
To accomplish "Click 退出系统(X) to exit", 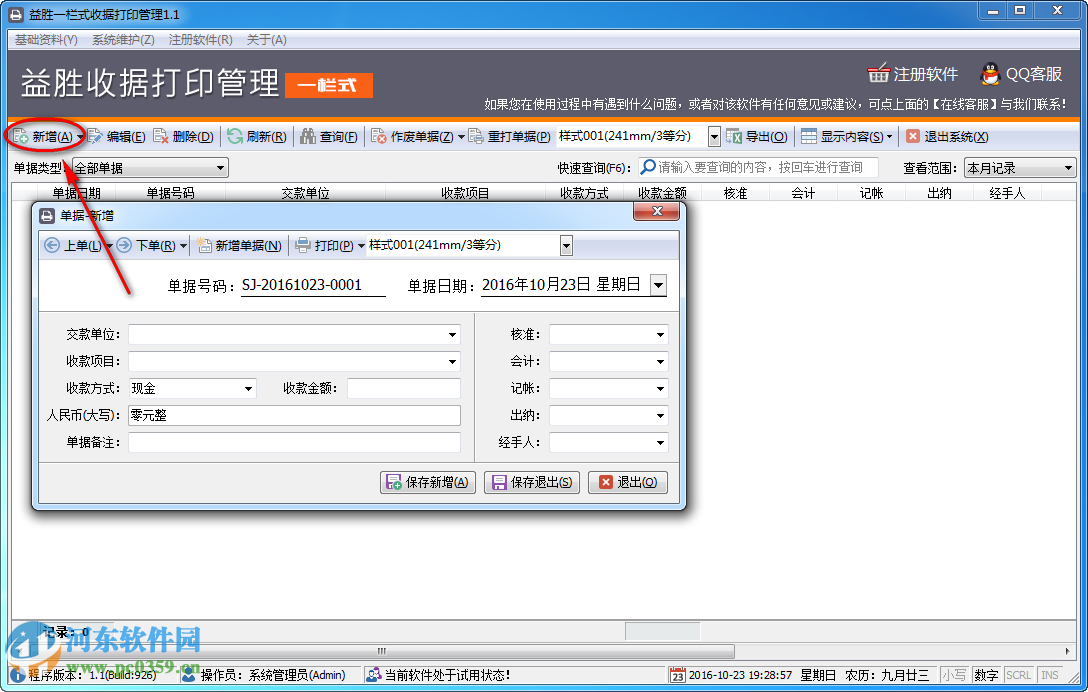I will (947, 137).
